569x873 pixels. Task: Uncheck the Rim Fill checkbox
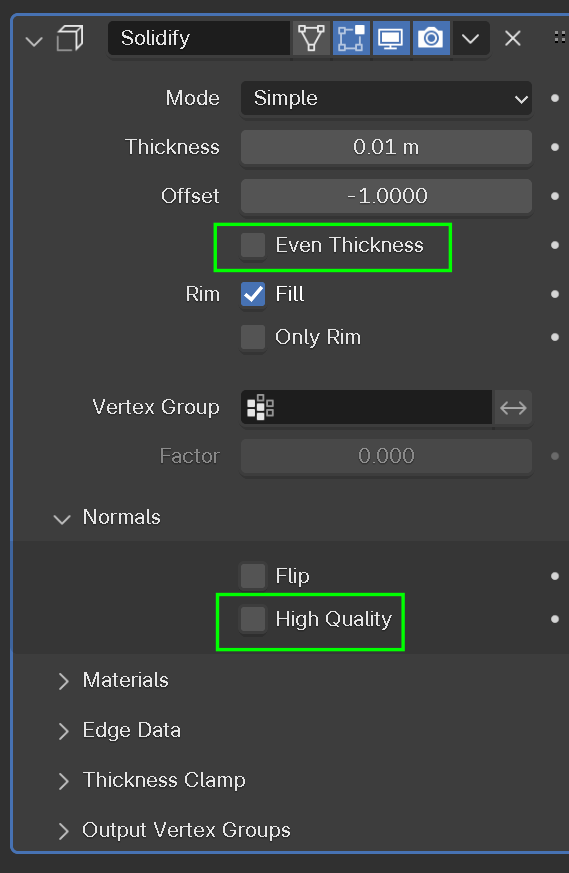click(253, 294)
